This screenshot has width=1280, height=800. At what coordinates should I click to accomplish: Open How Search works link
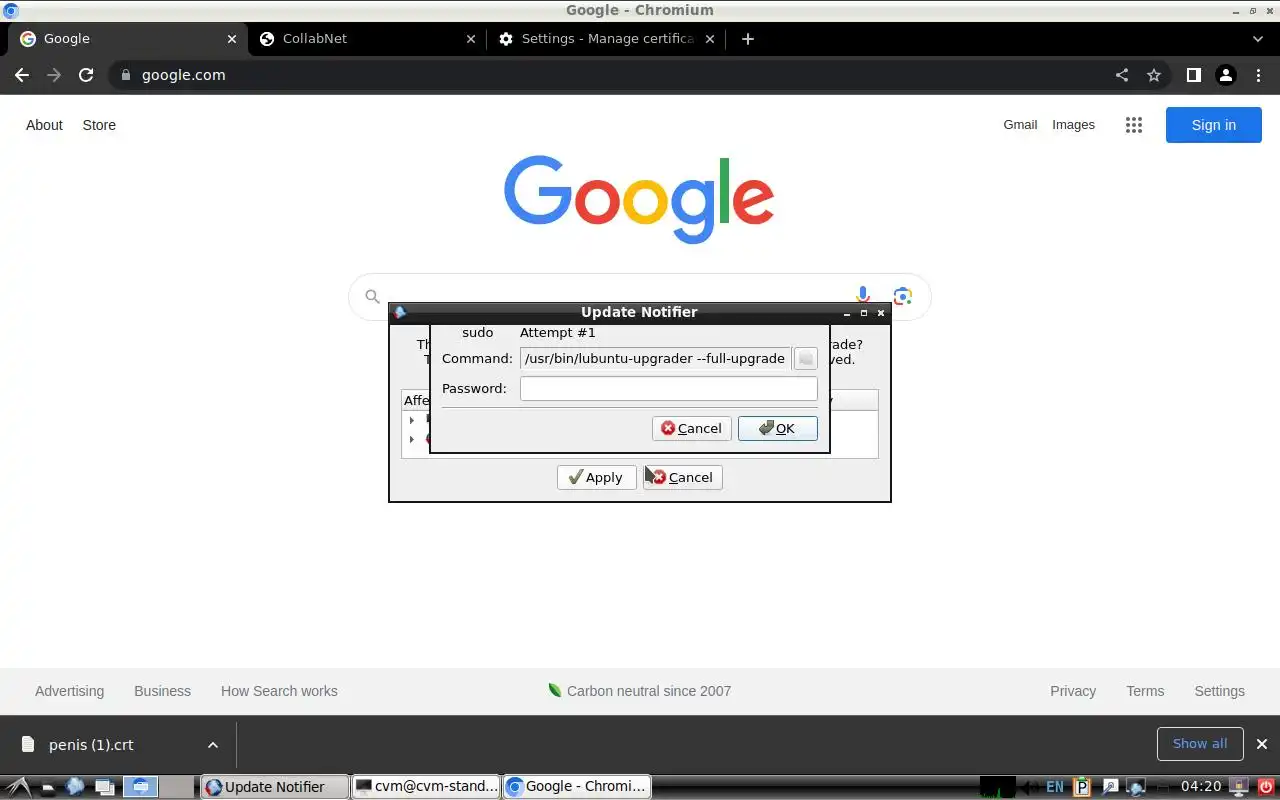279,691
